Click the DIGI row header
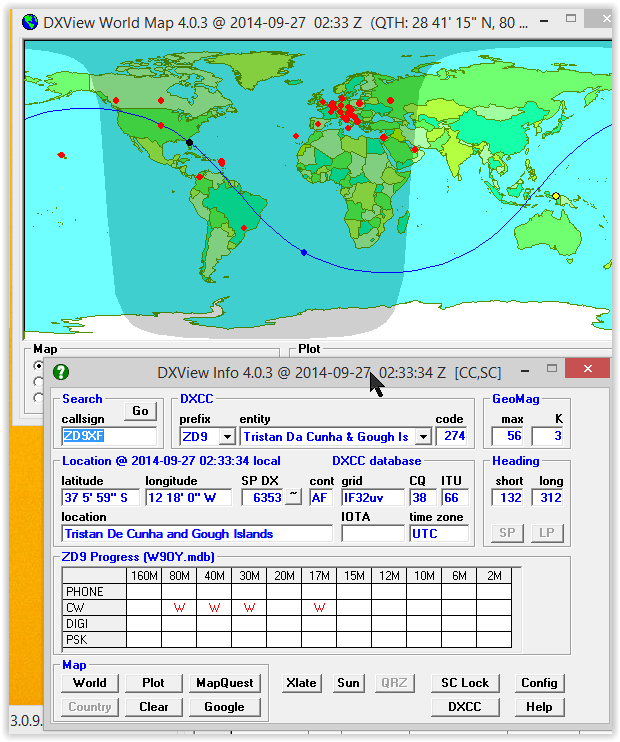Image resolution: width=620 pixels, height=742 pixels. [x=94, y=624]
